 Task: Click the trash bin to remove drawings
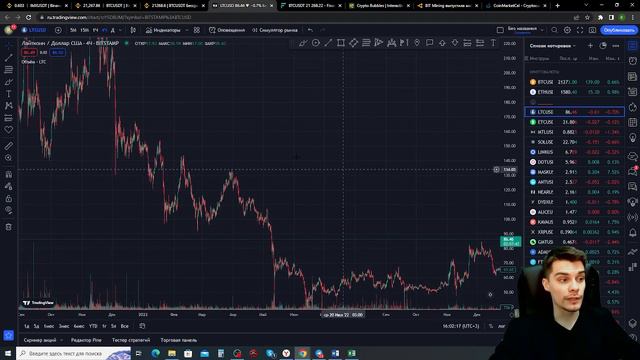pyautogui.click(x=9, y=227)
